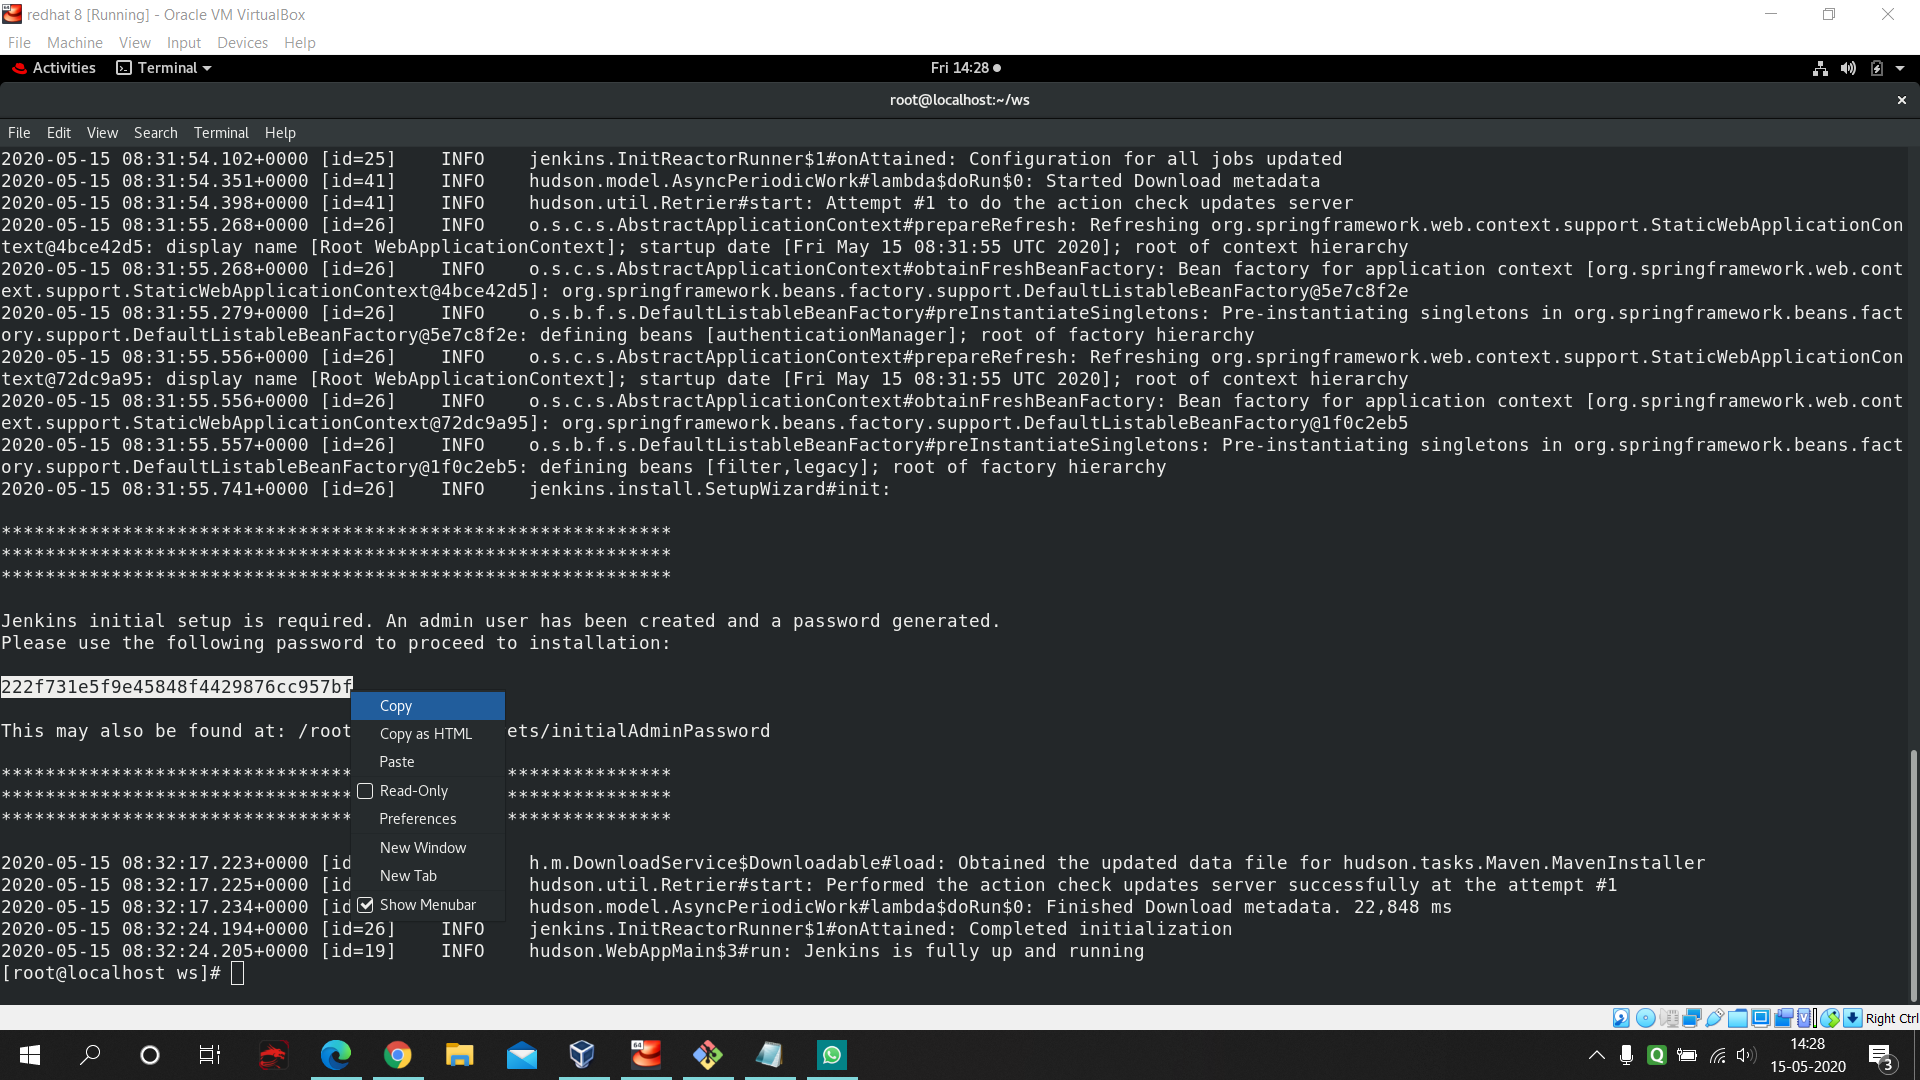The image size is (1920, 1080).
Task: Click the network adapter indicator in VirtualBox status bar
Action: point(1692,1018)
